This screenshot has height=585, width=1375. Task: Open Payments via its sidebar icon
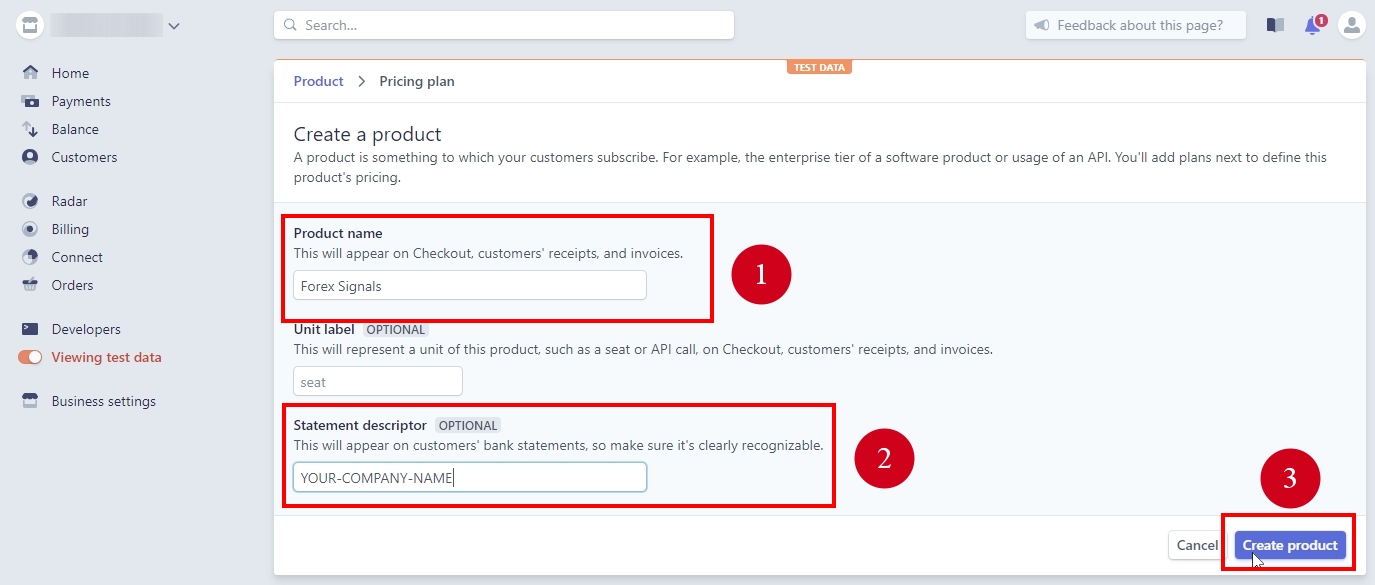coord(30,101)
